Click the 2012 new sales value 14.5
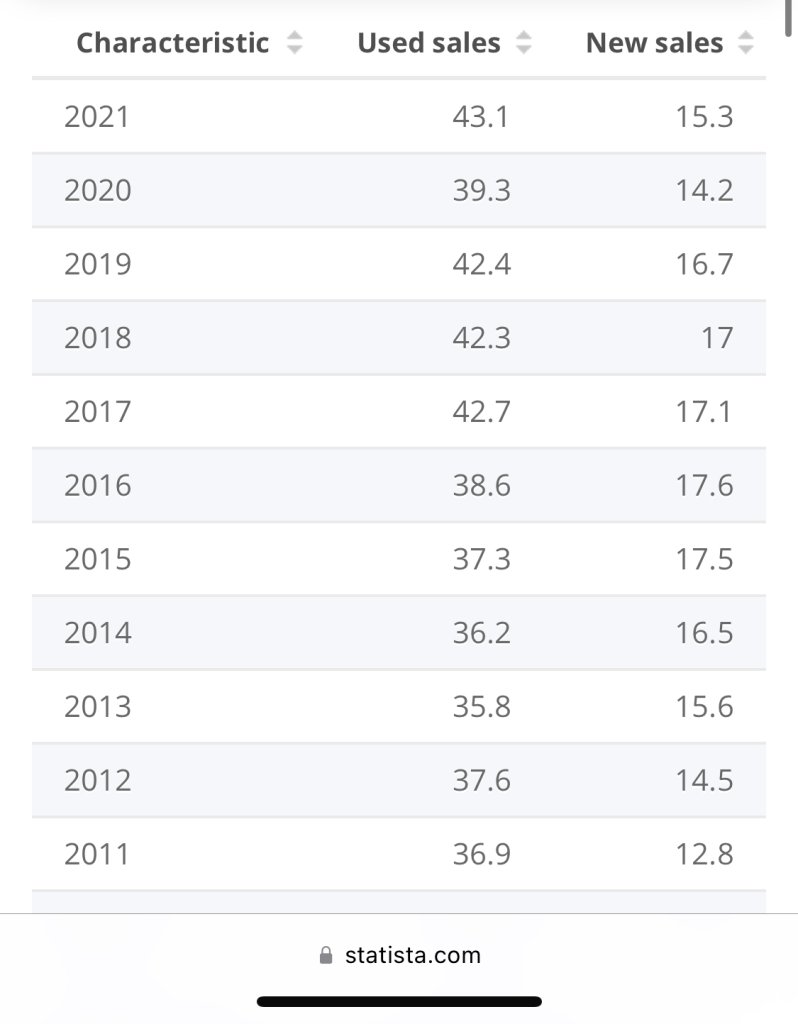The width and height of the screenshot is (798, 1024). (704, 781)
